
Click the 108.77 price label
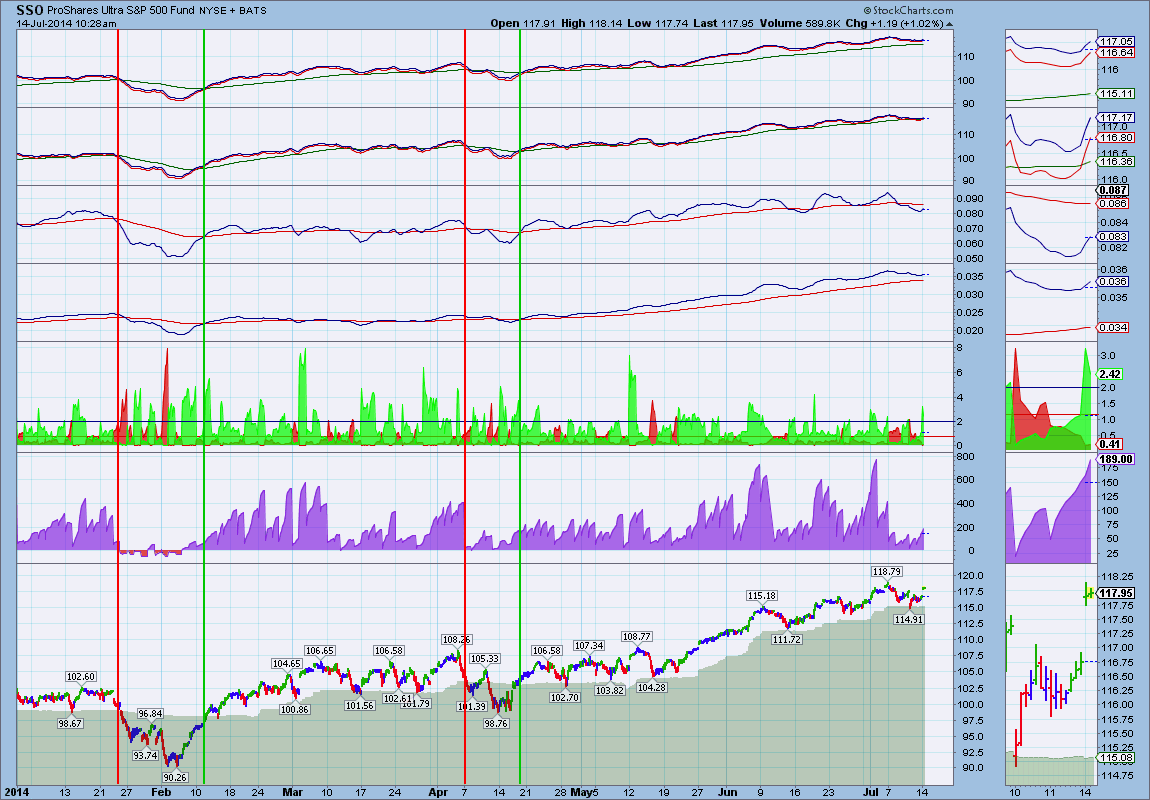(636, 636)
